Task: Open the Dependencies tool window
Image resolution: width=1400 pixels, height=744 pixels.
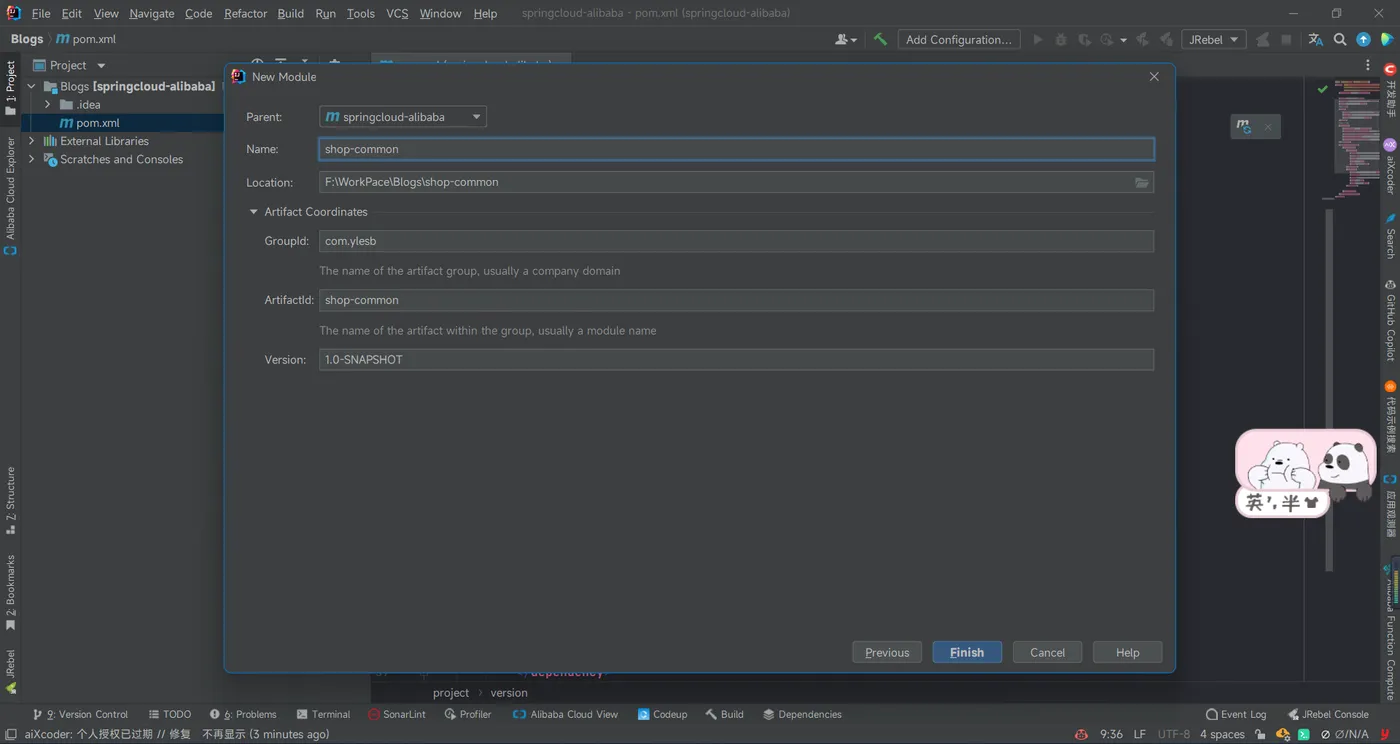Action: (x=802, y=714)
